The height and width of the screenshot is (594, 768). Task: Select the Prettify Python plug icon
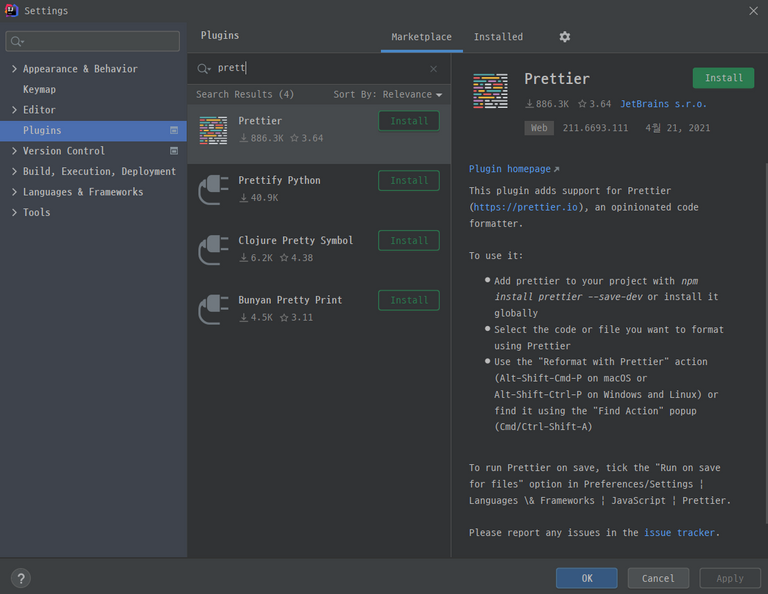pos(214,190)
